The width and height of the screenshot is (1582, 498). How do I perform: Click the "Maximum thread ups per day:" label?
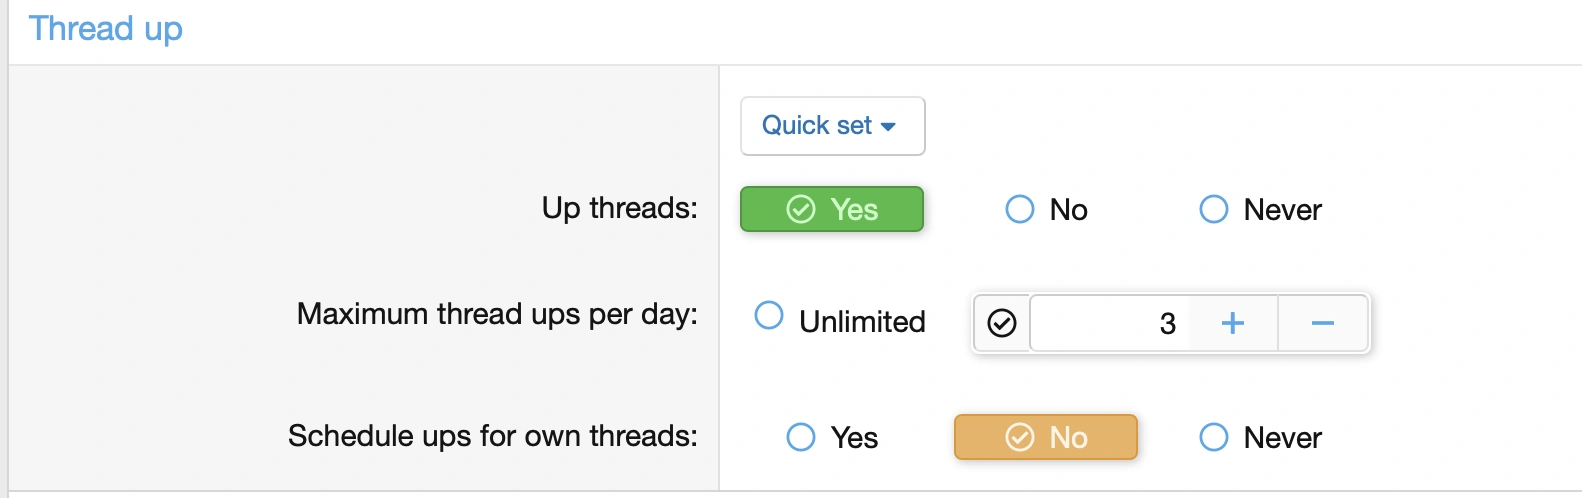point(497,314)
